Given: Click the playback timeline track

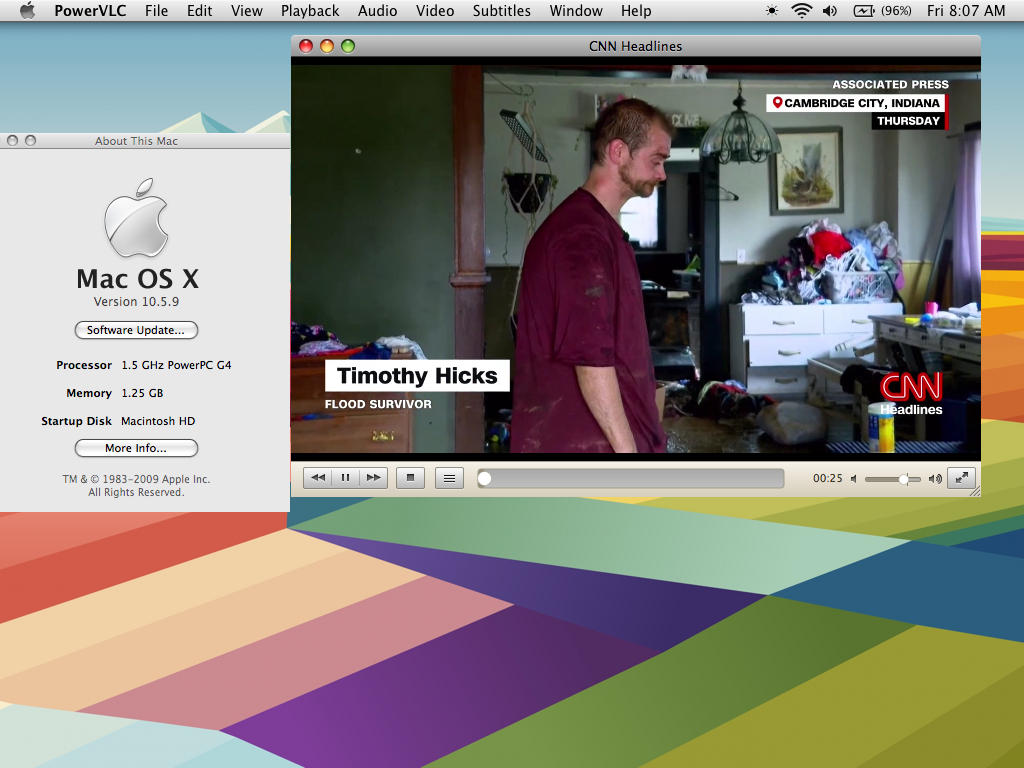Looking at the screenshot, I should [x=630, y=479].
